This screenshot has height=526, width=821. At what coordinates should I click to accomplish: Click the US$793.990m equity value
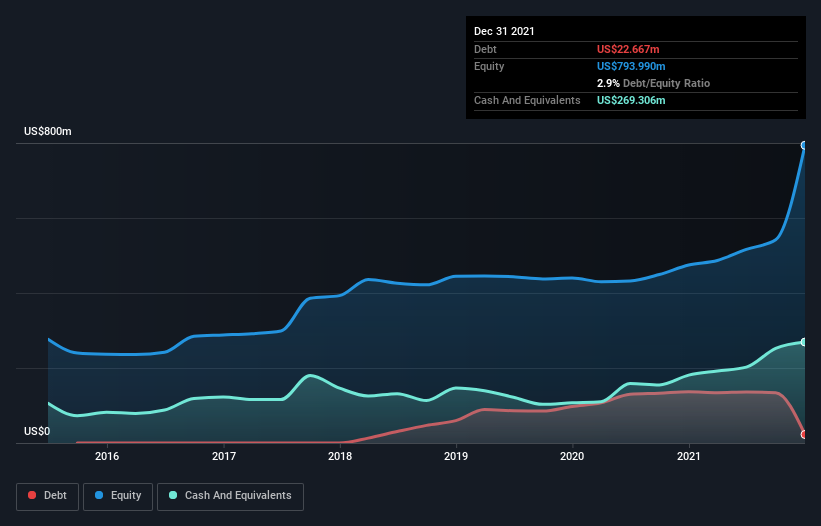coord(631,66)
